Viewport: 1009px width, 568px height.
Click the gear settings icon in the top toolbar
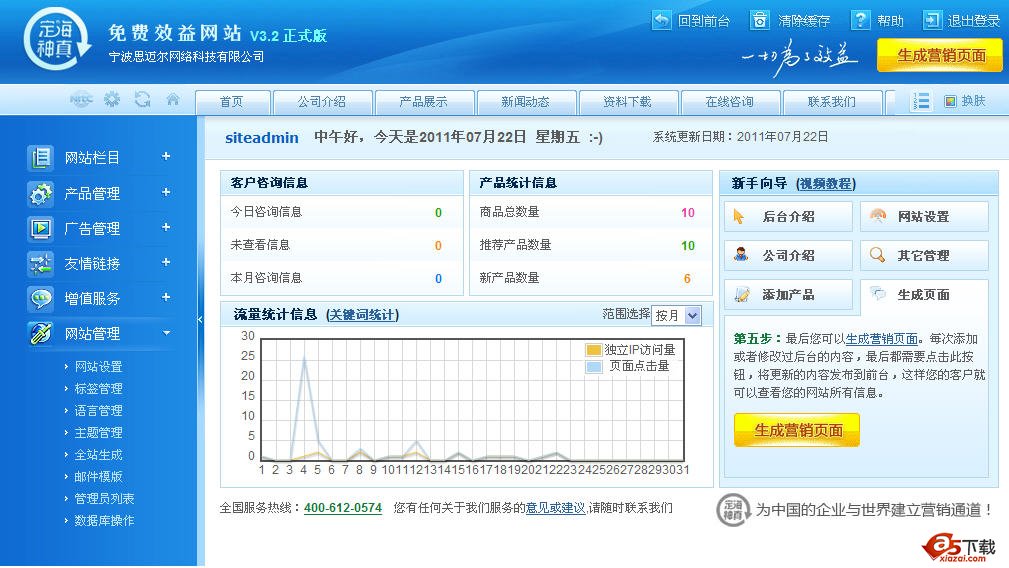tap(112, 100)
